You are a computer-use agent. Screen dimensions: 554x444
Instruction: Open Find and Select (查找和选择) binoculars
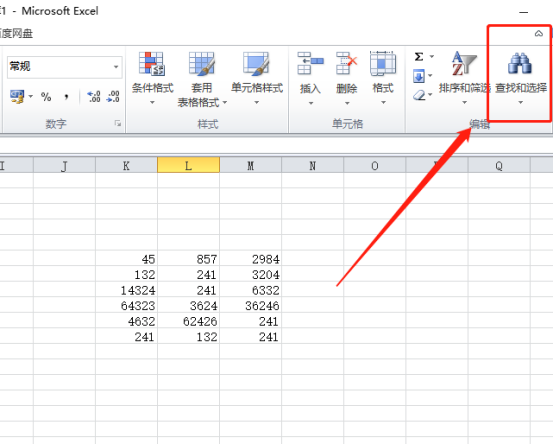pyautogui.click(x=520, y=78)
